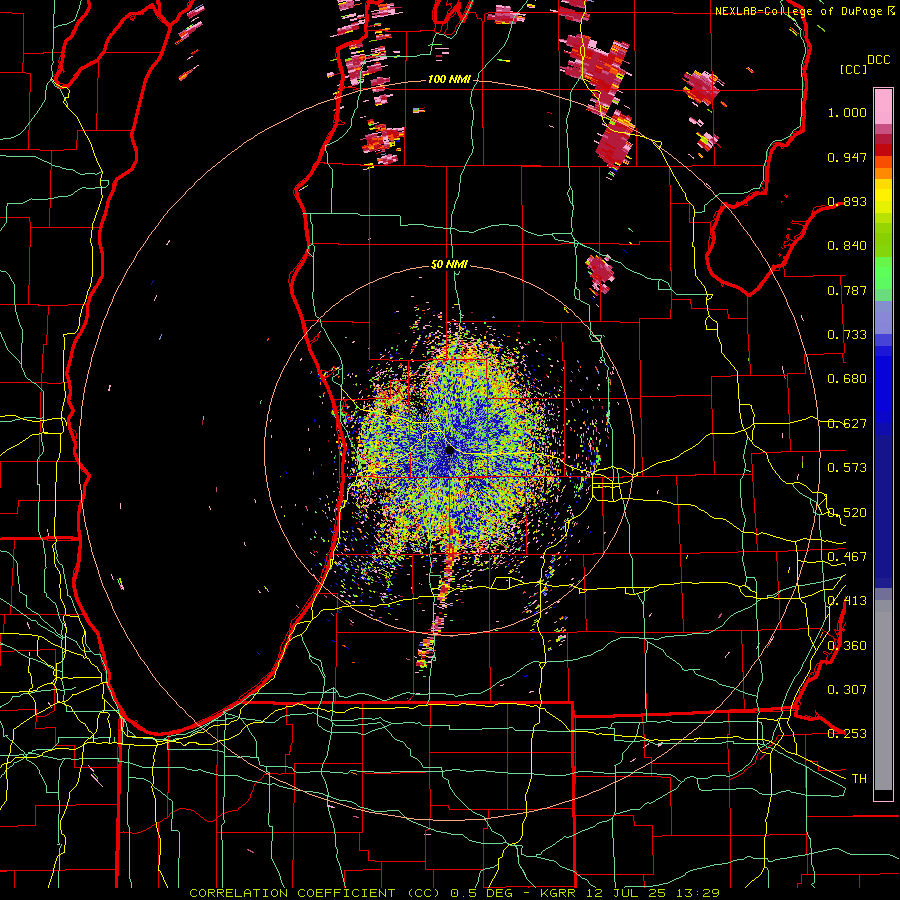Select the 0.413 color scale value
The width and height of the screenshot is (900, 900).
tap(847, 601)
